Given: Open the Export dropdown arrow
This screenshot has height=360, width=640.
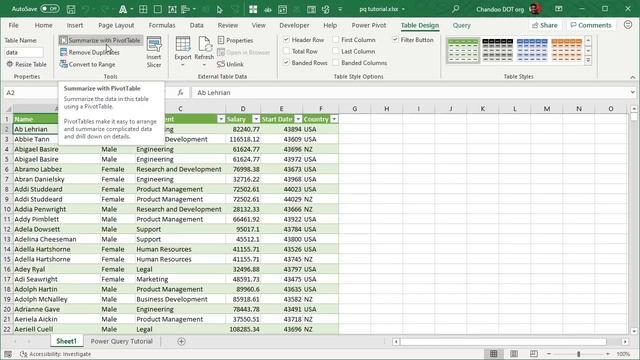Looking at the screenshot, I should point(183,65).
